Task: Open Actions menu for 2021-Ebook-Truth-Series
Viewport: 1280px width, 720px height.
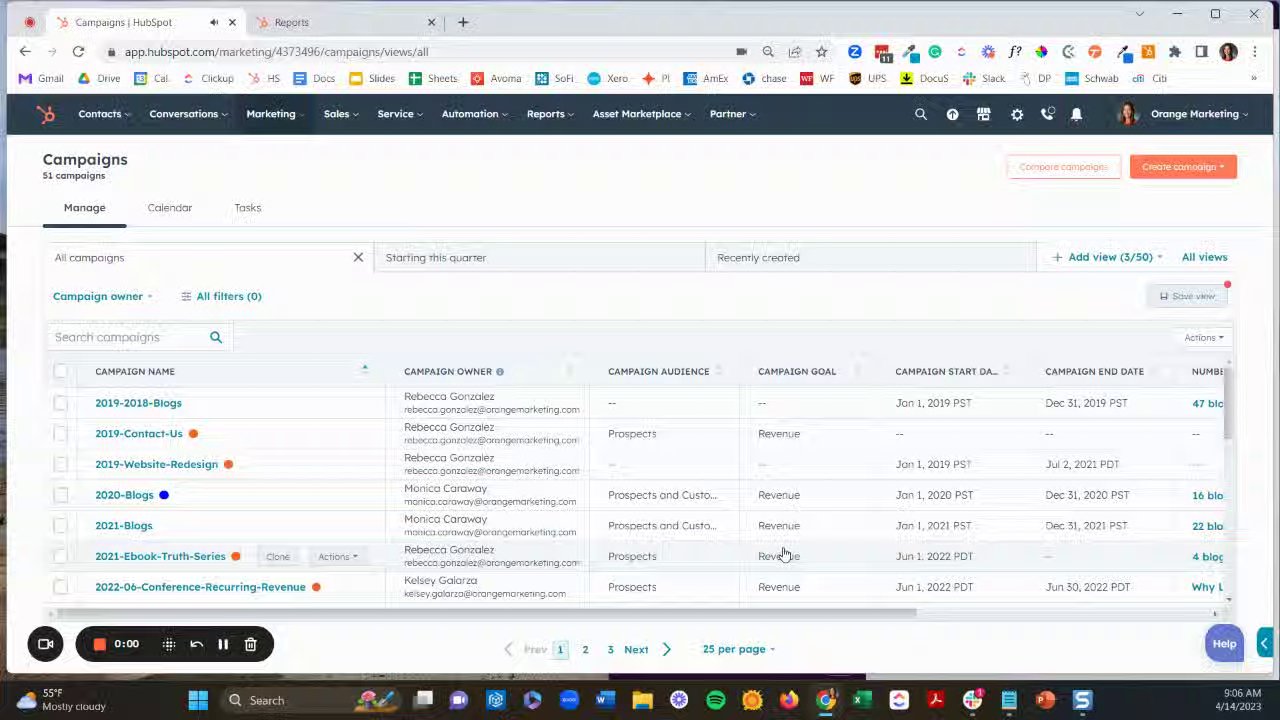Action: 337,557
